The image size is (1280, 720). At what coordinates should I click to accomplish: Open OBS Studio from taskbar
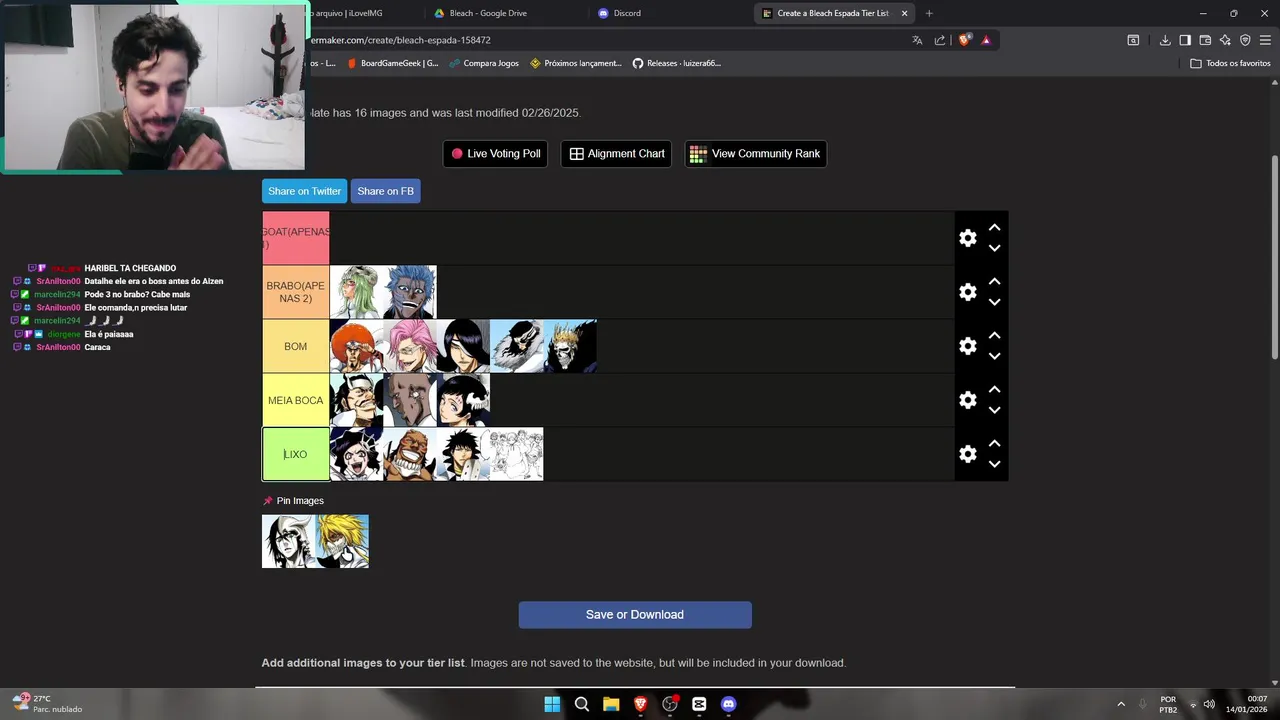coord(670,704)
